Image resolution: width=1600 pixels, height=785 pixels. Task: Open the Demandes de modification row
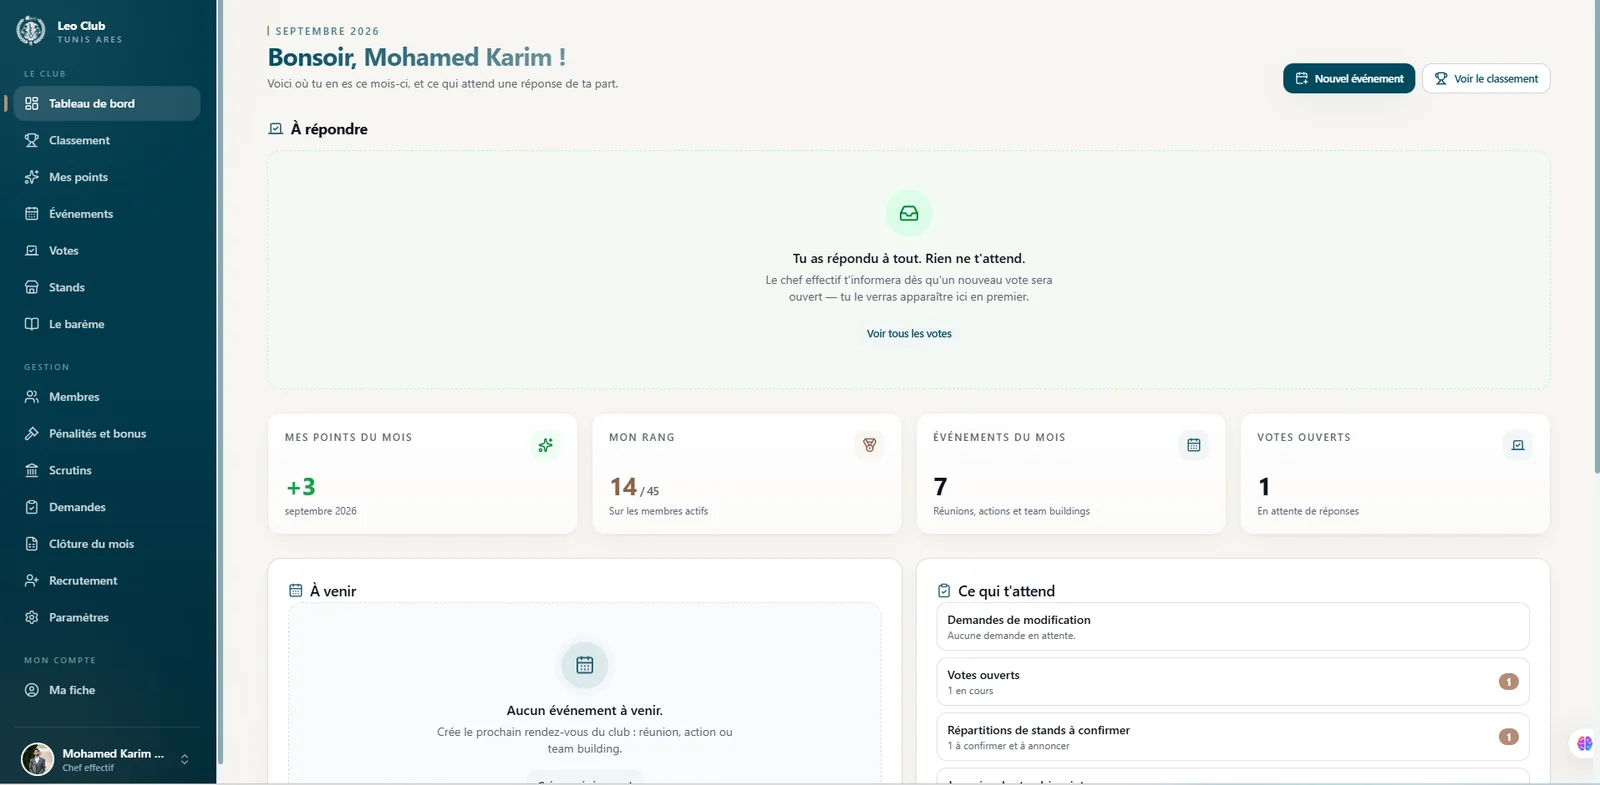click(1233, 627)
